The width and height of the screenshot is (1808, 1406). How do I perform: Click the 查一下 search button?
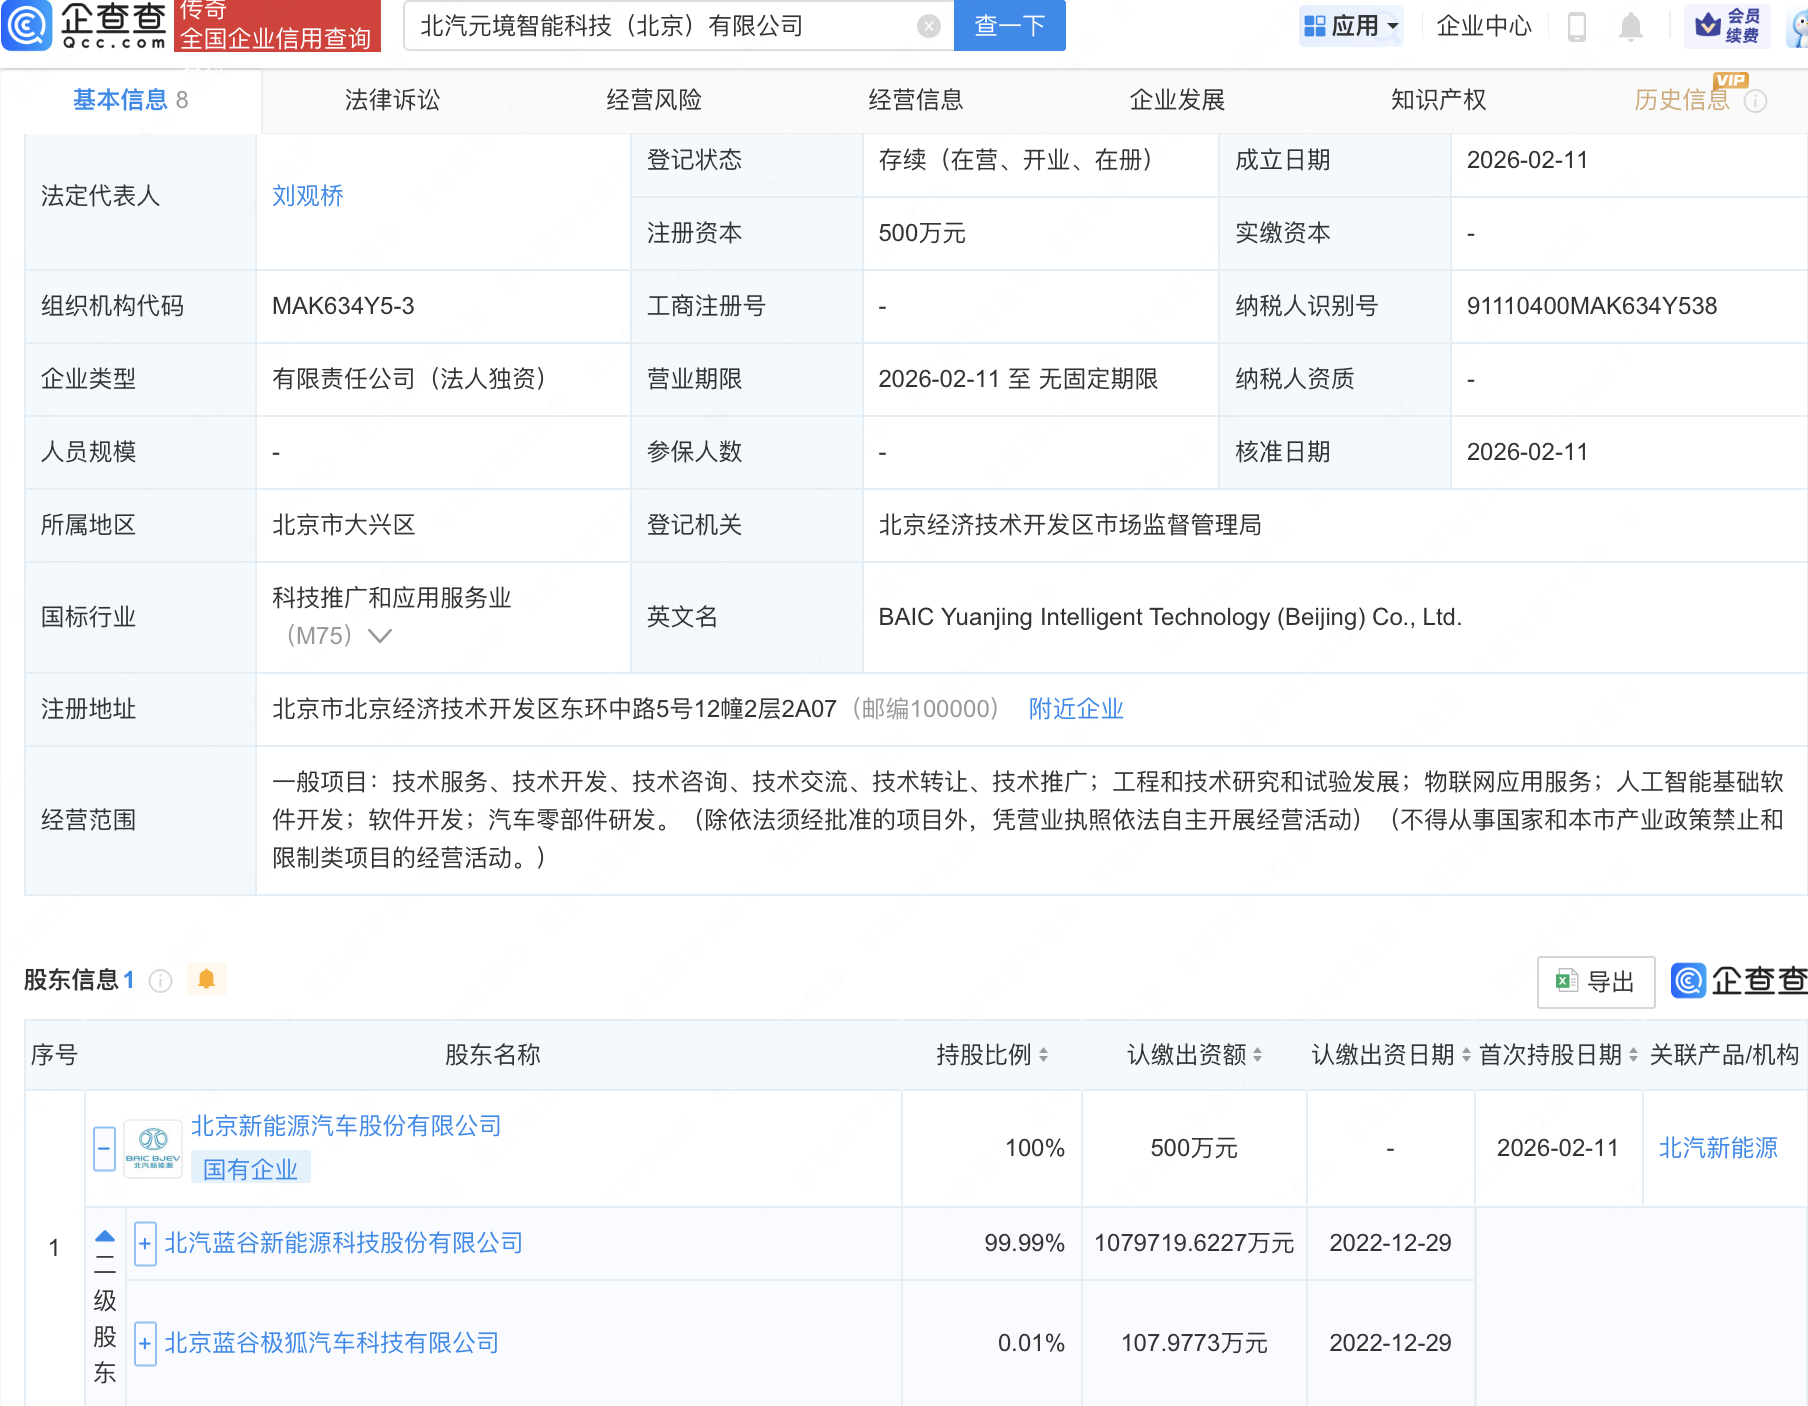[1008, 26]
